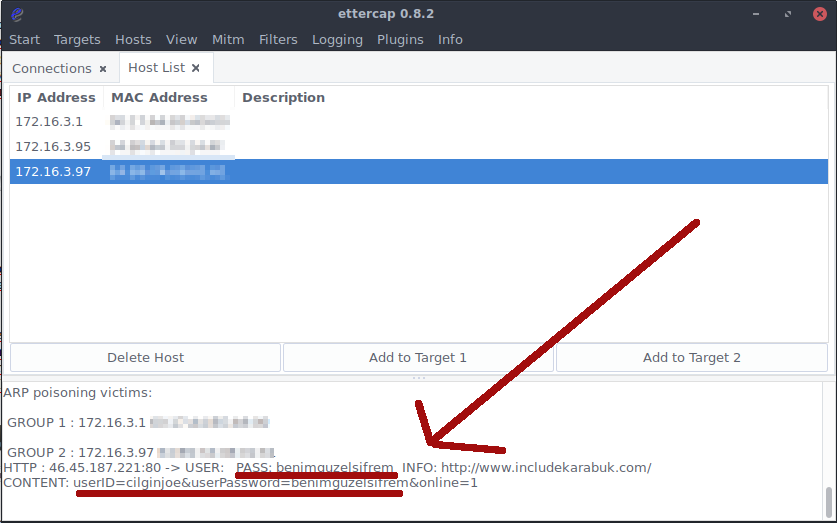Viewport: 837px width, 523px height.
Task: Click Add to Target 2 button
Action: point(692,357)
